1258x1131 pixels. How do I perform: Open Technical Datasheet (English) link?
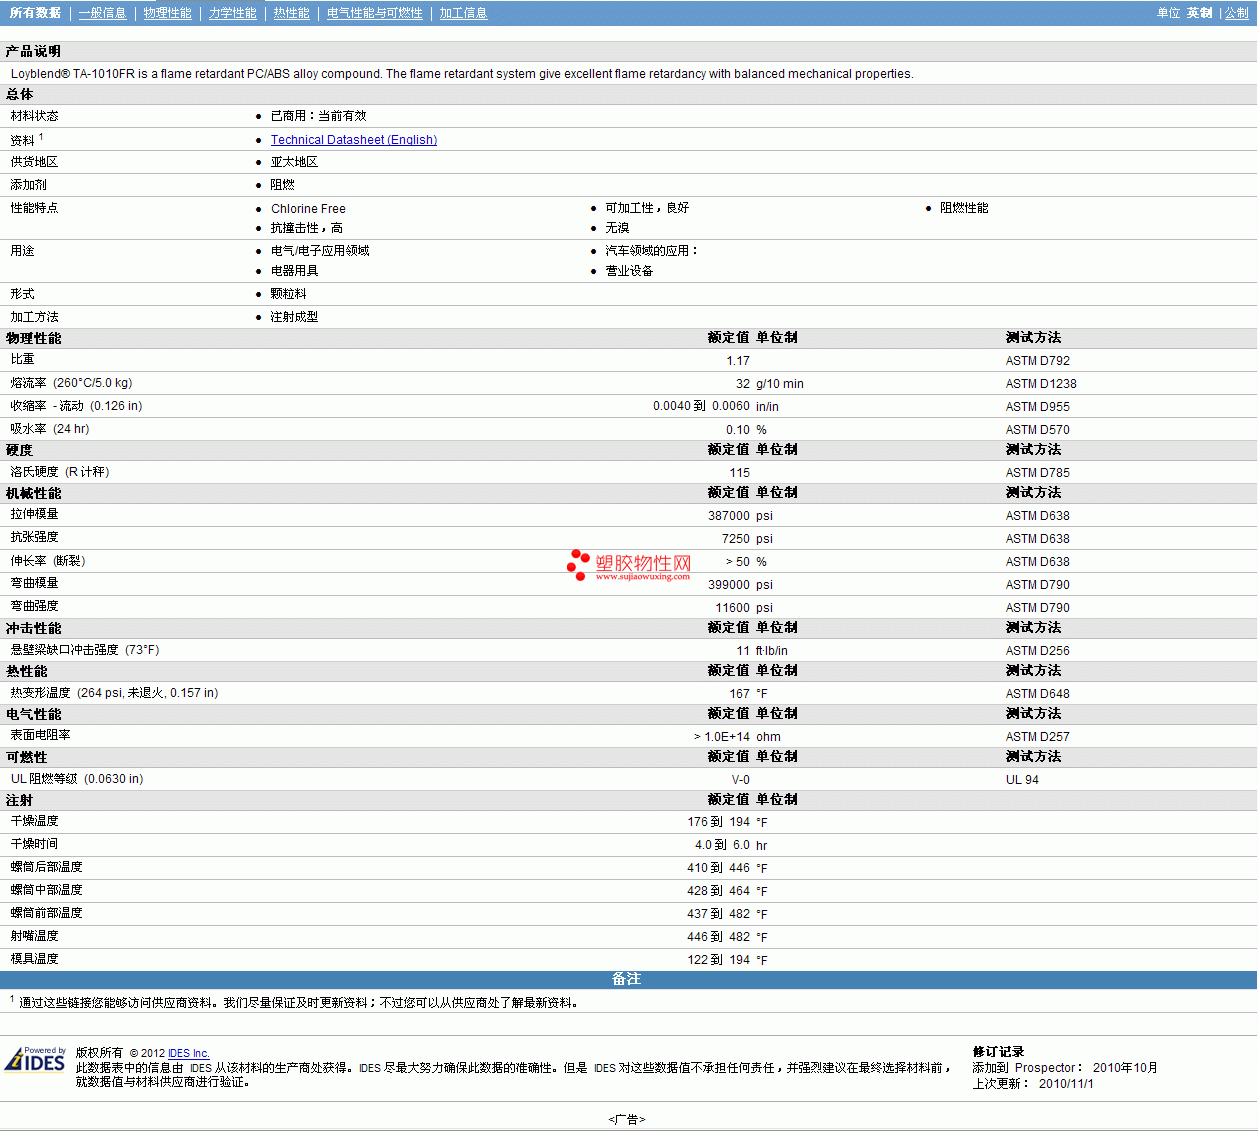354,140
